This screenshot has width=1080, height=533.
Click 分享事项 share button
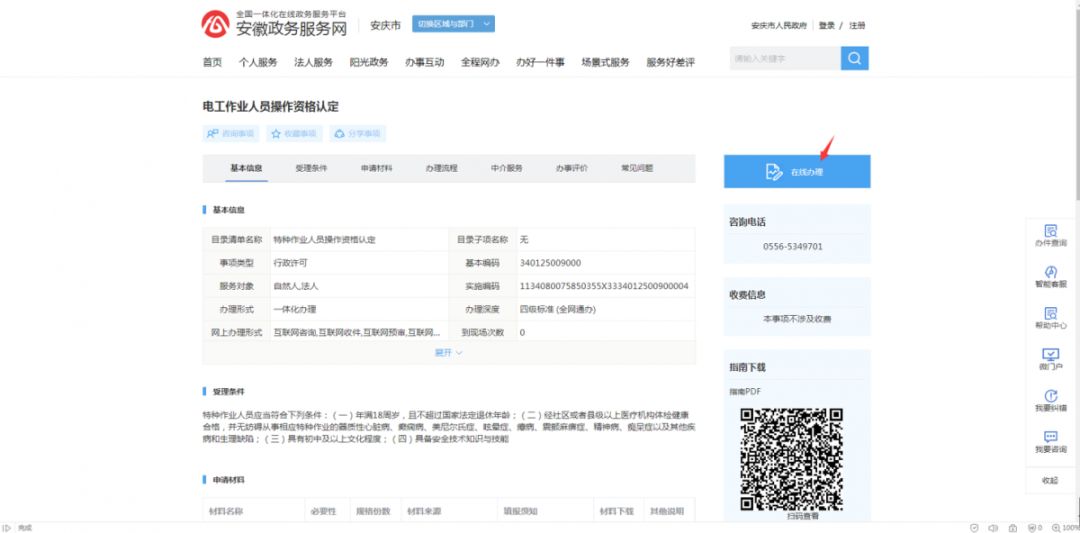click(357, 134)
